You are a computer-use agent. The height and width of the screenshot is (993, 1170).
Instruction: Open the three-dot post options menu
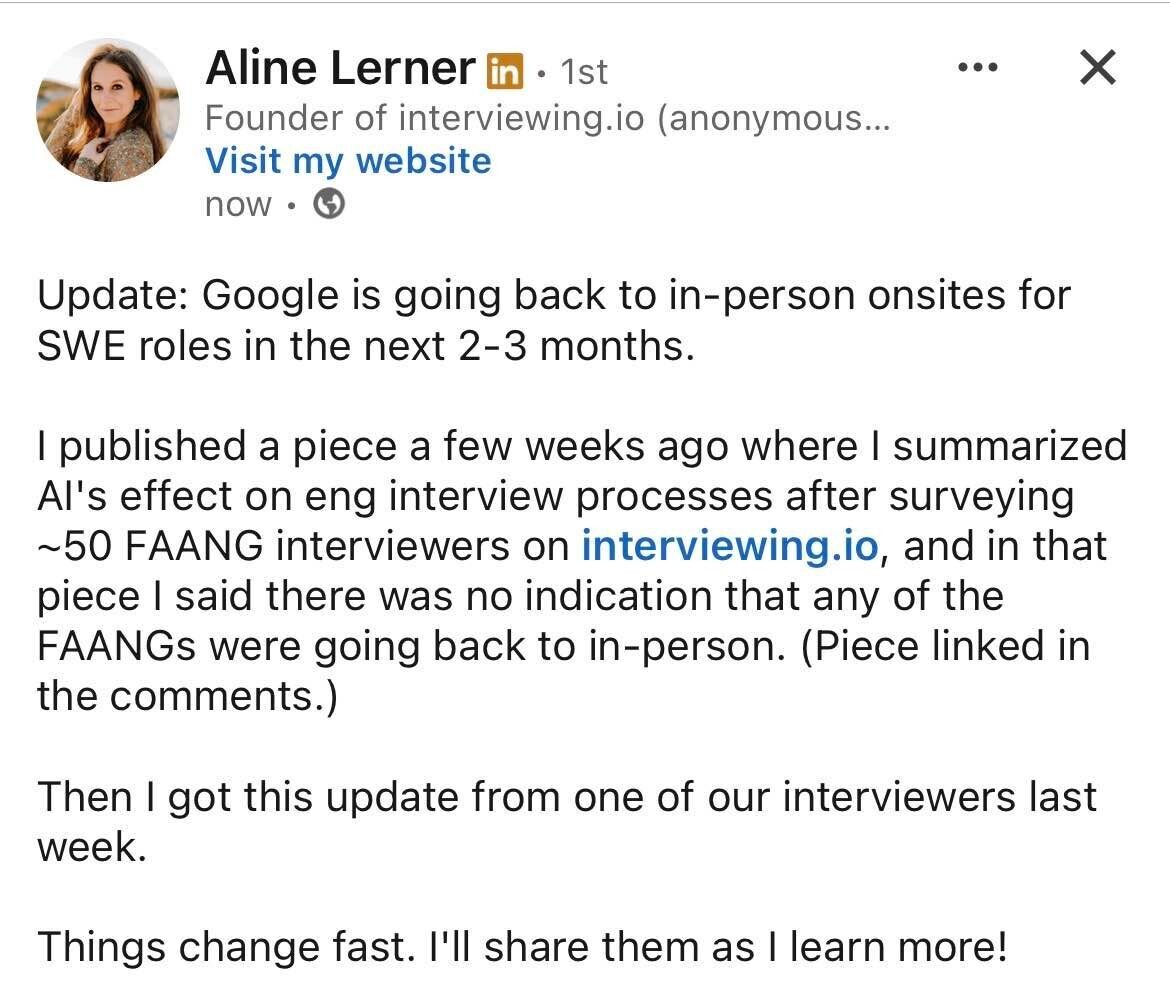pyautogui.click(x=977, y=68)
